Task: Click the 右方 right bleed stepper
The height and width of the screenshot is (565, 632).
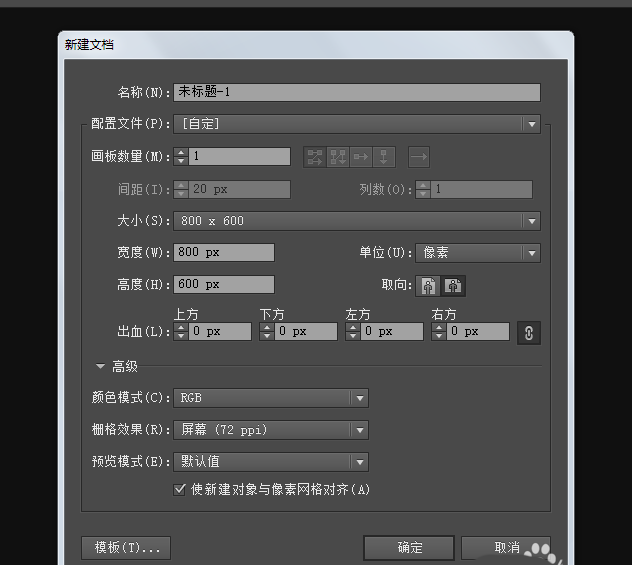Action: 439,332
